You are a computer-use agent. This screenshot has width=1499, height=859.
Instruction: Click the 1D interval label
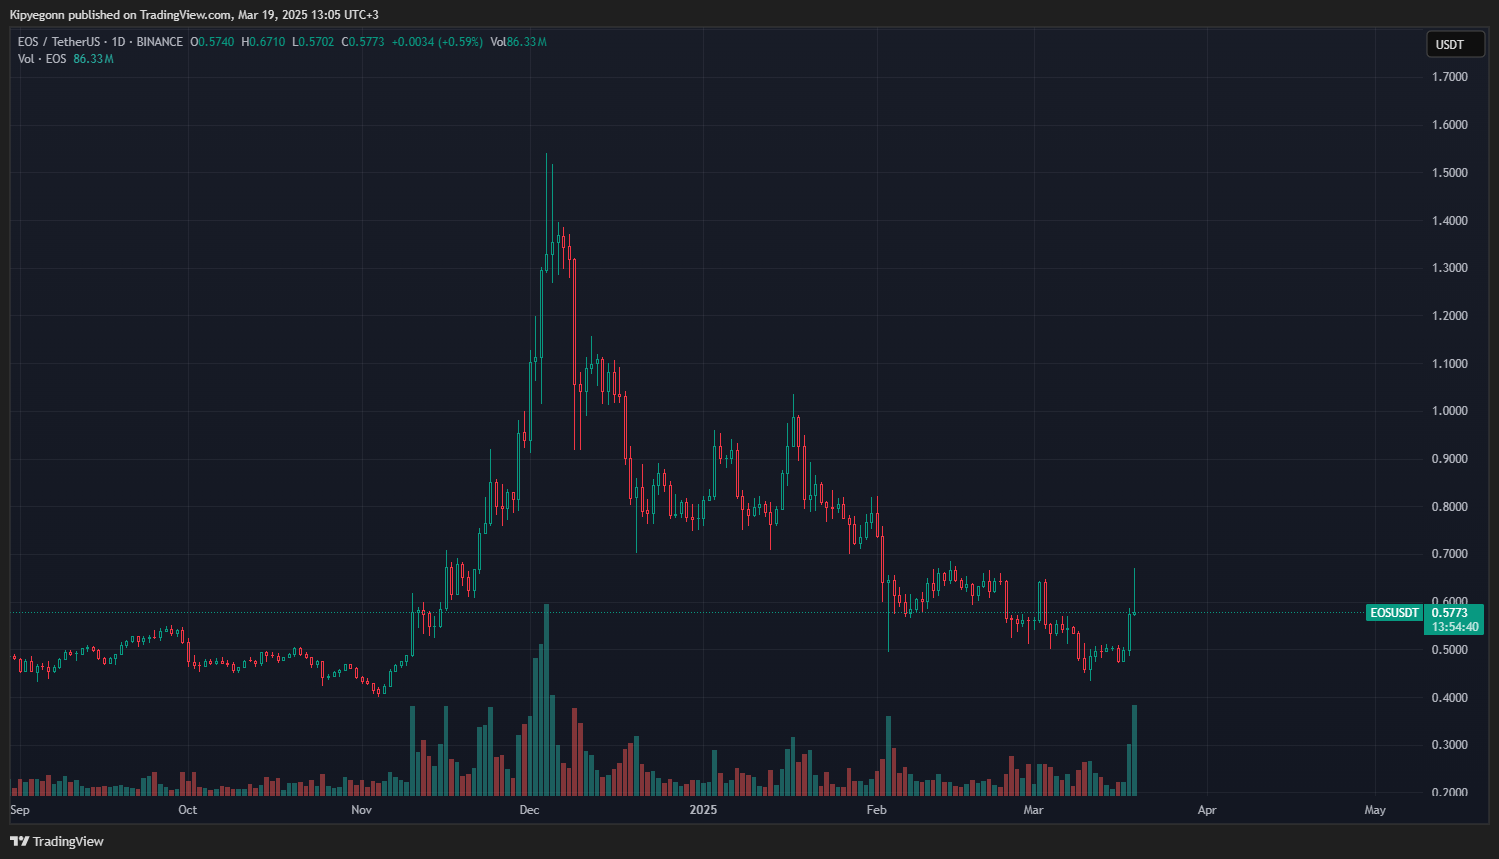coord(118,42)
